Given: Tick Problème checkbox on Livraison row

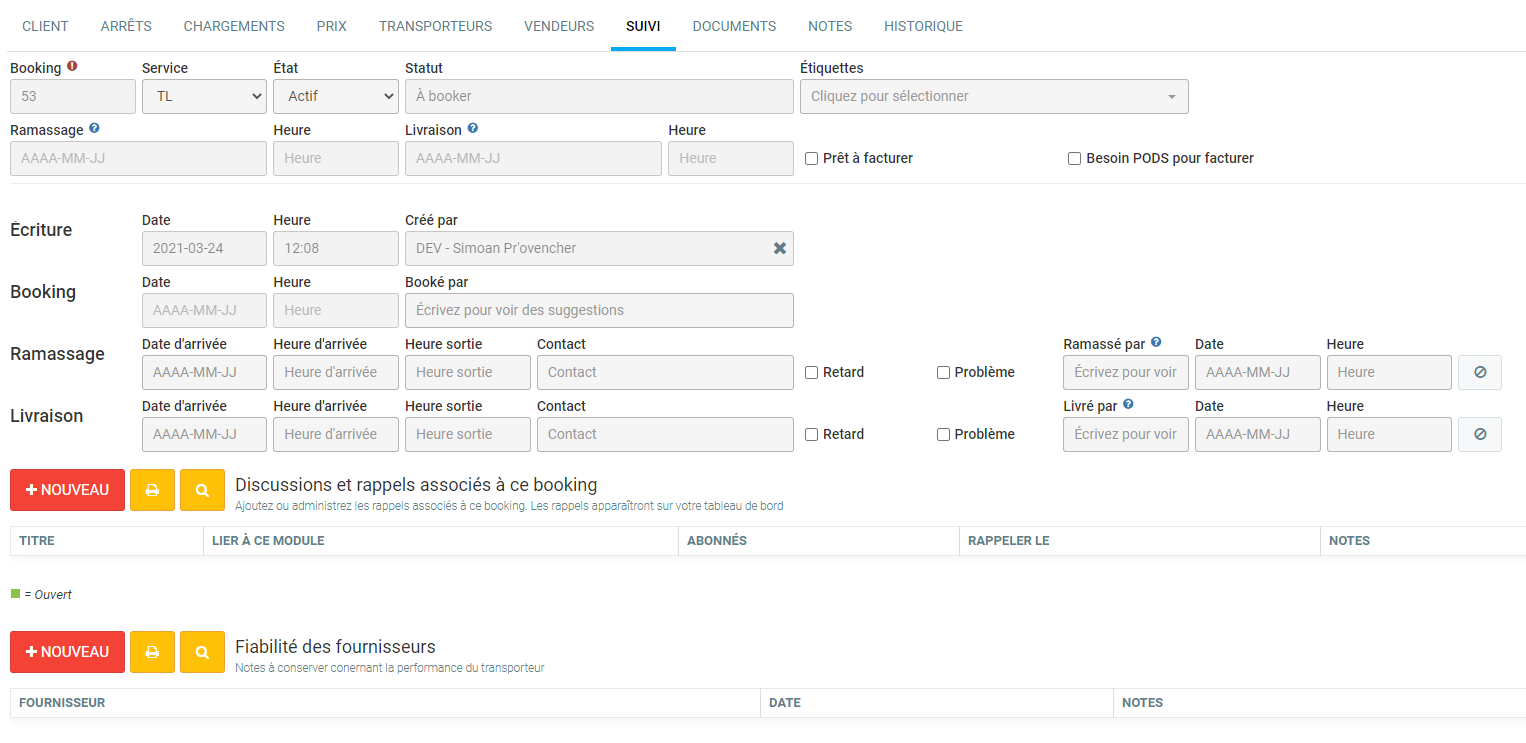Looking at the screenshot, I should tap(943, 434).
